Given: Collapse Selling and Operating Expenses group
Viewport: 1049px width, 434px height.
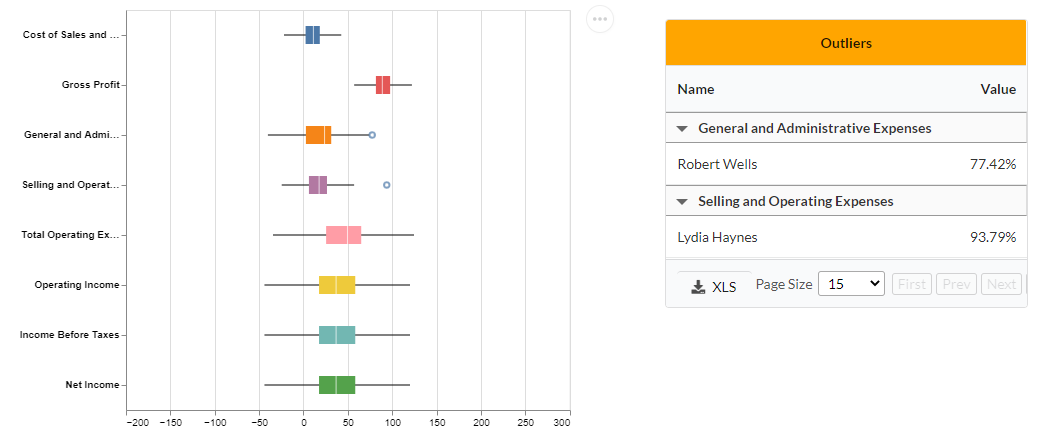Looking at the screenshot, I should 682,202.
